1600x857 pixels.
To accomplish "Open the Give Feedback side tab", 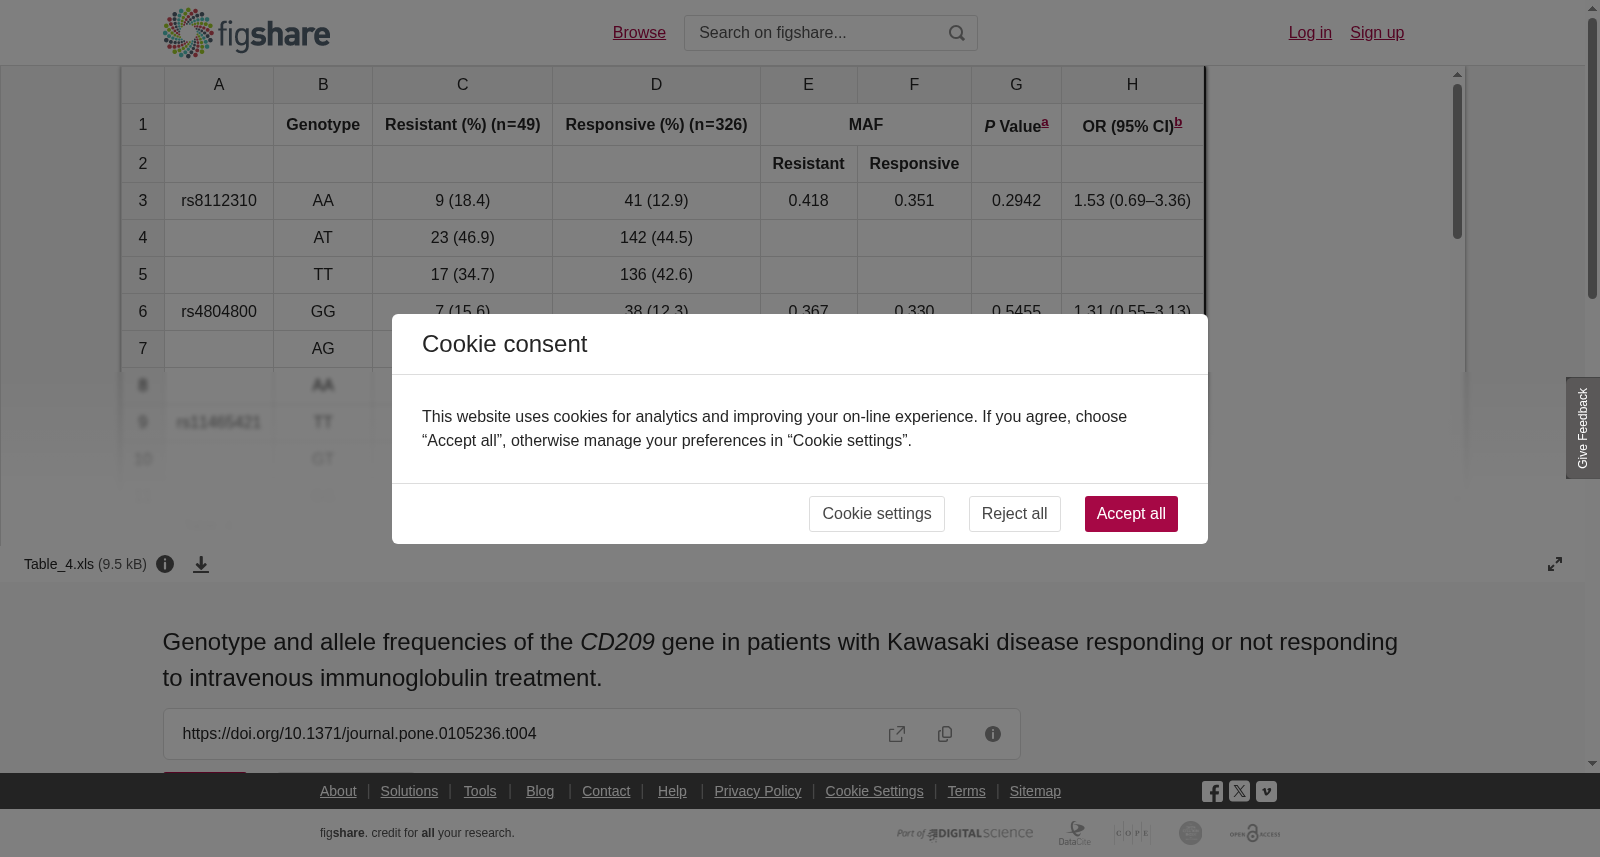I will click(x=1583, y=428).
